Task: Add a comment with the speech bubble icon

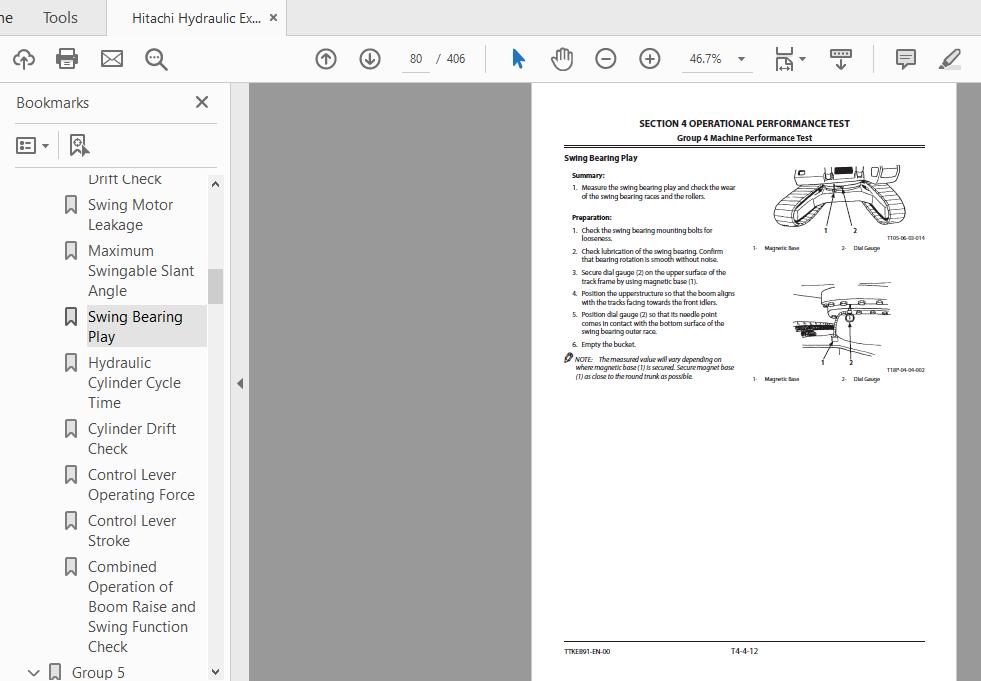Action: coord(905,59)
